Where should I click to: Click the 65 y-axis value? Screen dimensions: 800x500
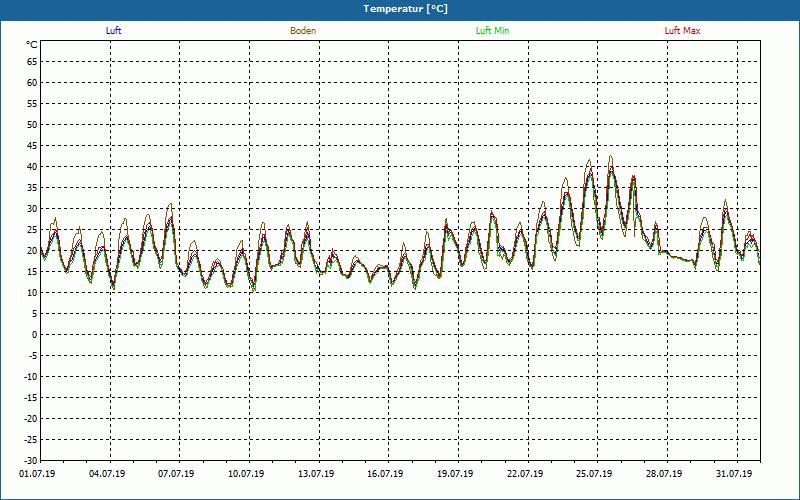coord(32,62)
